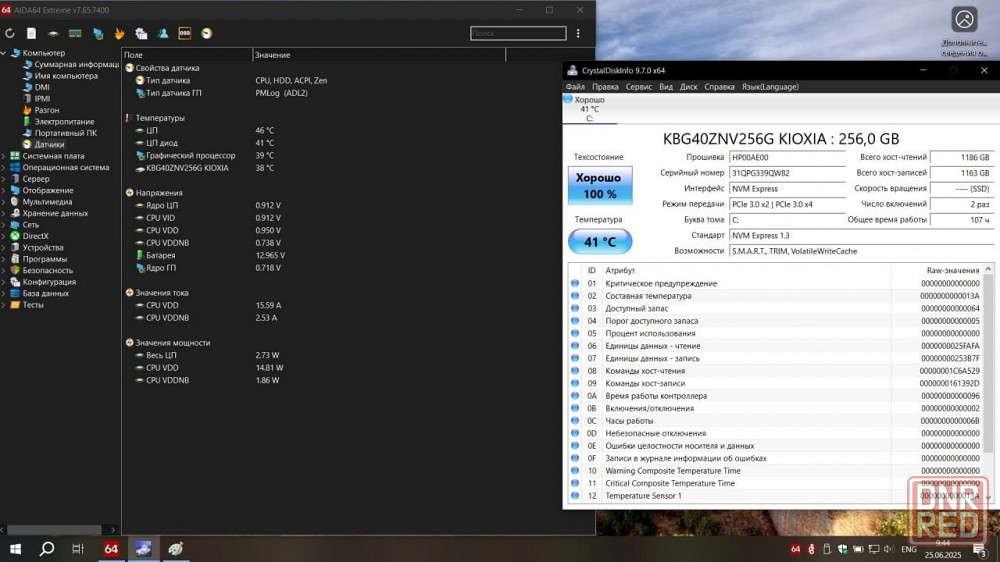1000x562 pixels.
Task: Open the Сервис menu in CrystalDiskInfo
Action: tap(638, 87)
